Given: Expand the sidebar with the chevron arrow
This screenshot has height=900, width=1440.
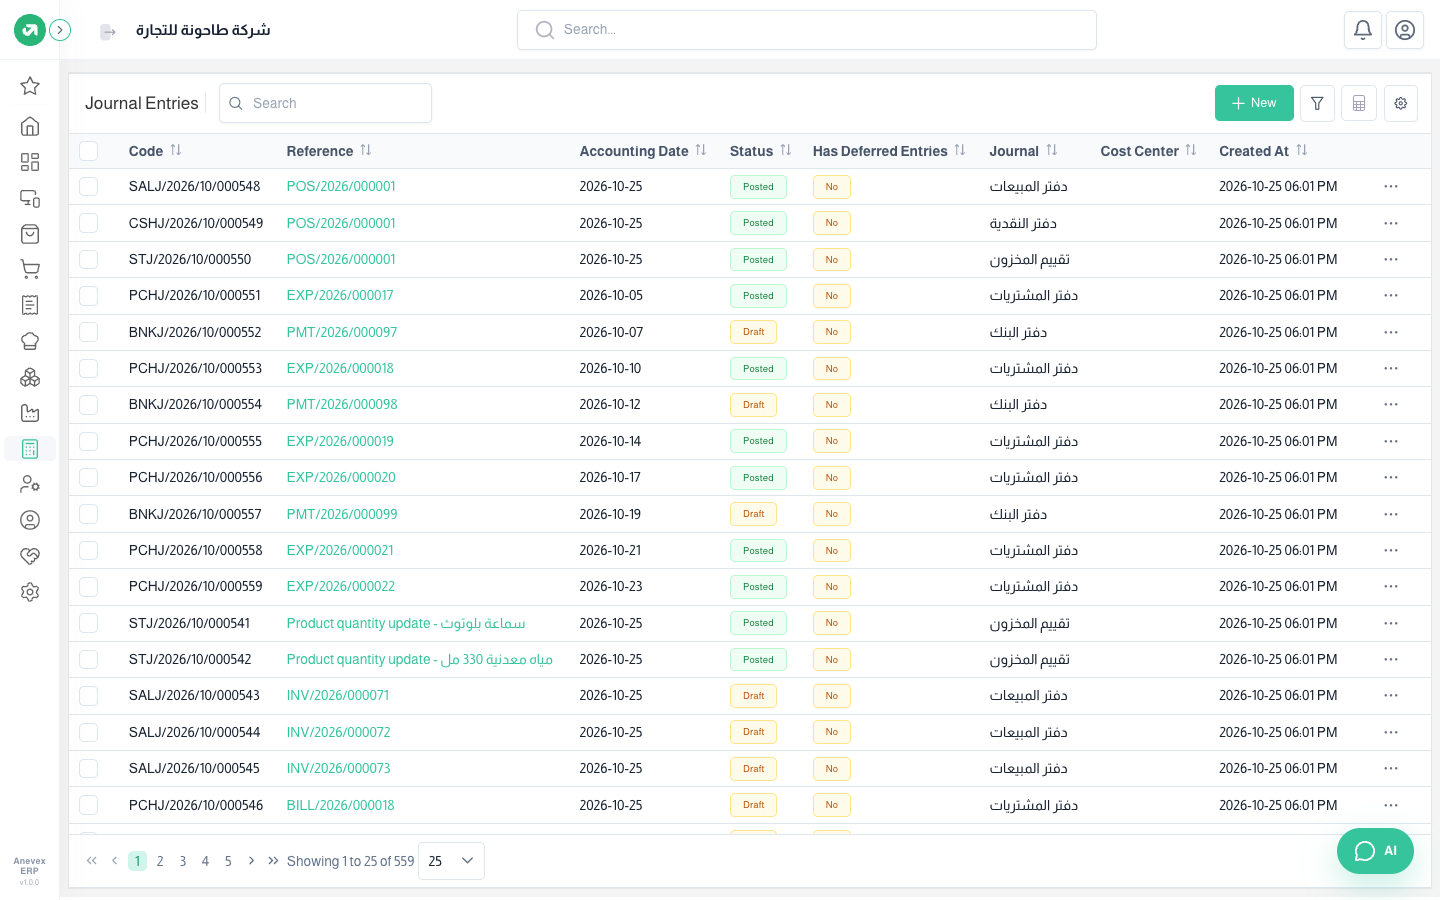Looking at the screenshot, I should tap(60, 30).
